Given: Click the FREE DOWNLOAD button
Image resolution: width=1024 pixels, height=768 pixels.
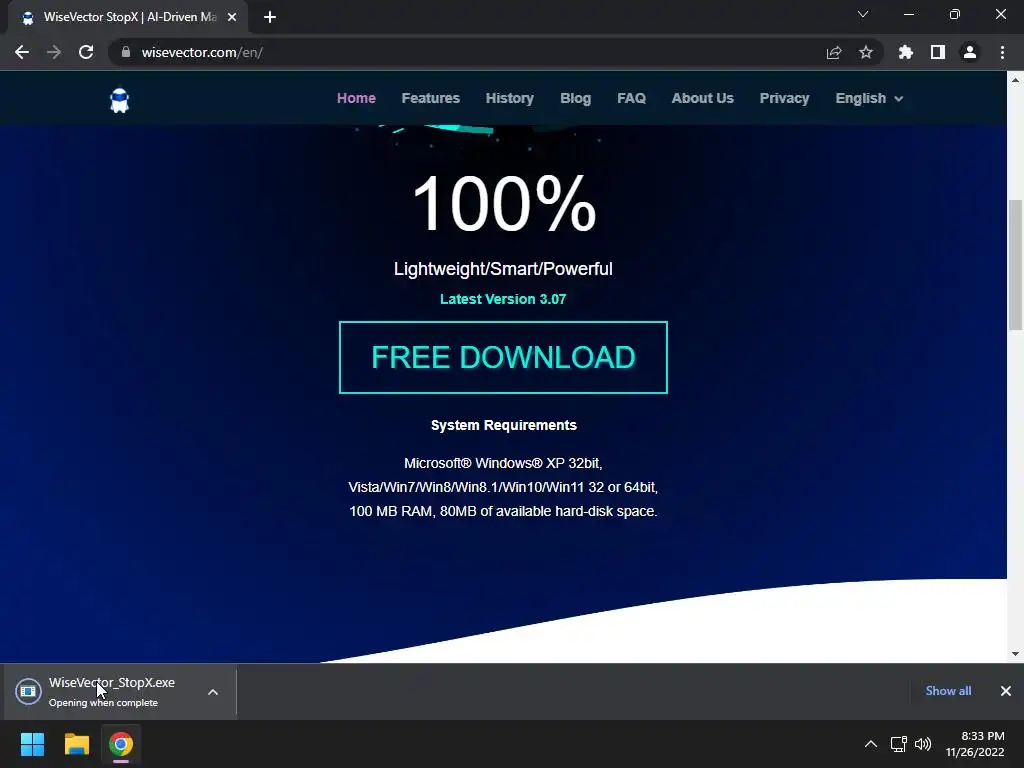Looking at the screenshot, I should pos(503,357).
